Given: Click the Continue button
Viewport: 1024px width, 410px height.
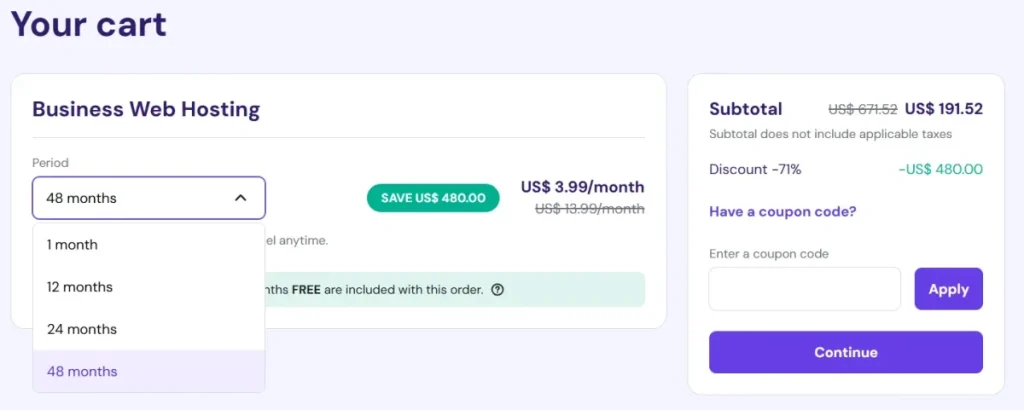Looking at the screenshot, I should click(845, 352).
